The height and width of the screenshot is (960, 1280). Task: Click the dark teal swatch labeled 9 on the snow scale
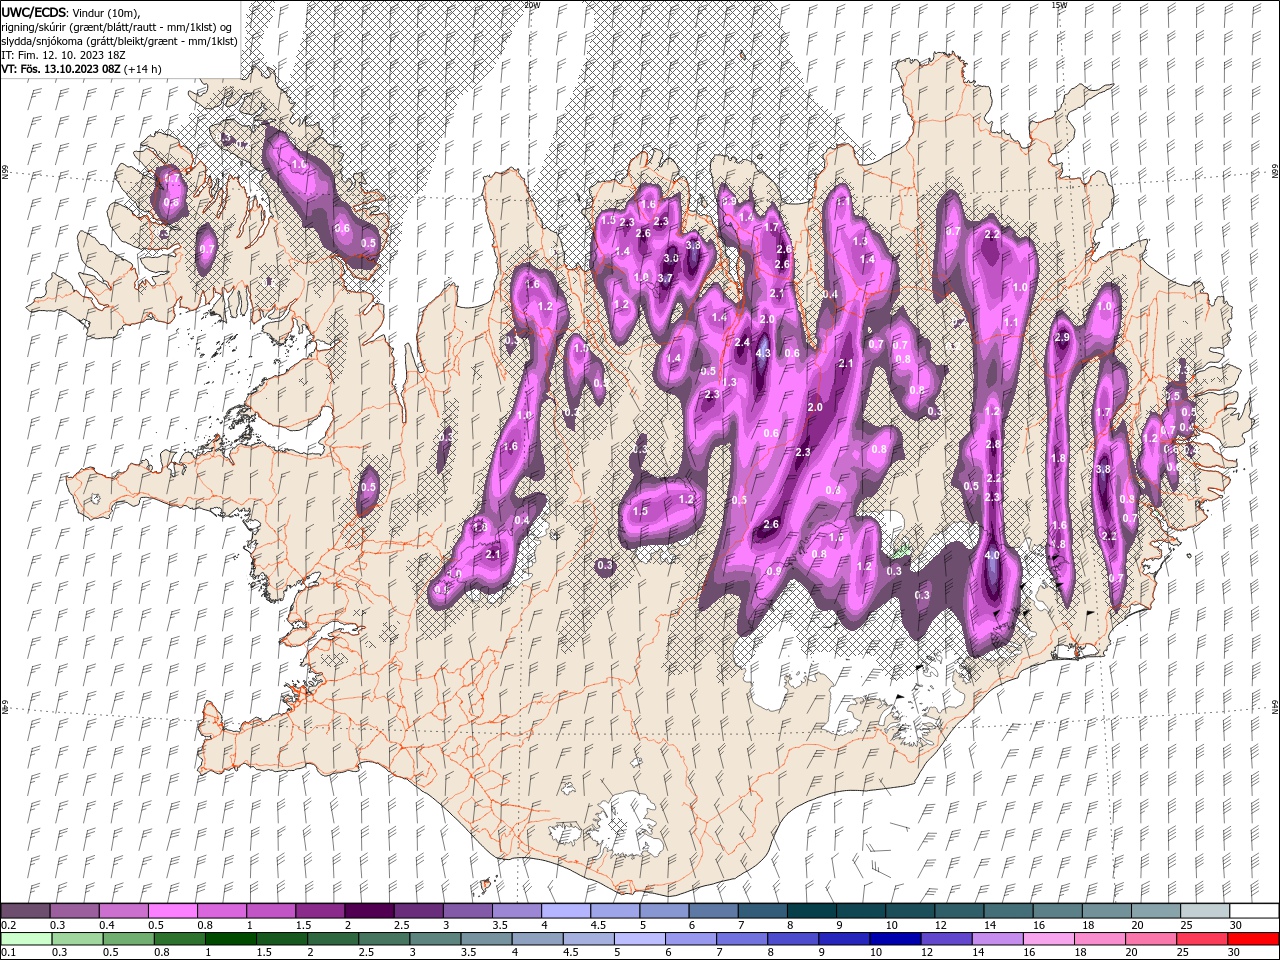pos(861,910)
